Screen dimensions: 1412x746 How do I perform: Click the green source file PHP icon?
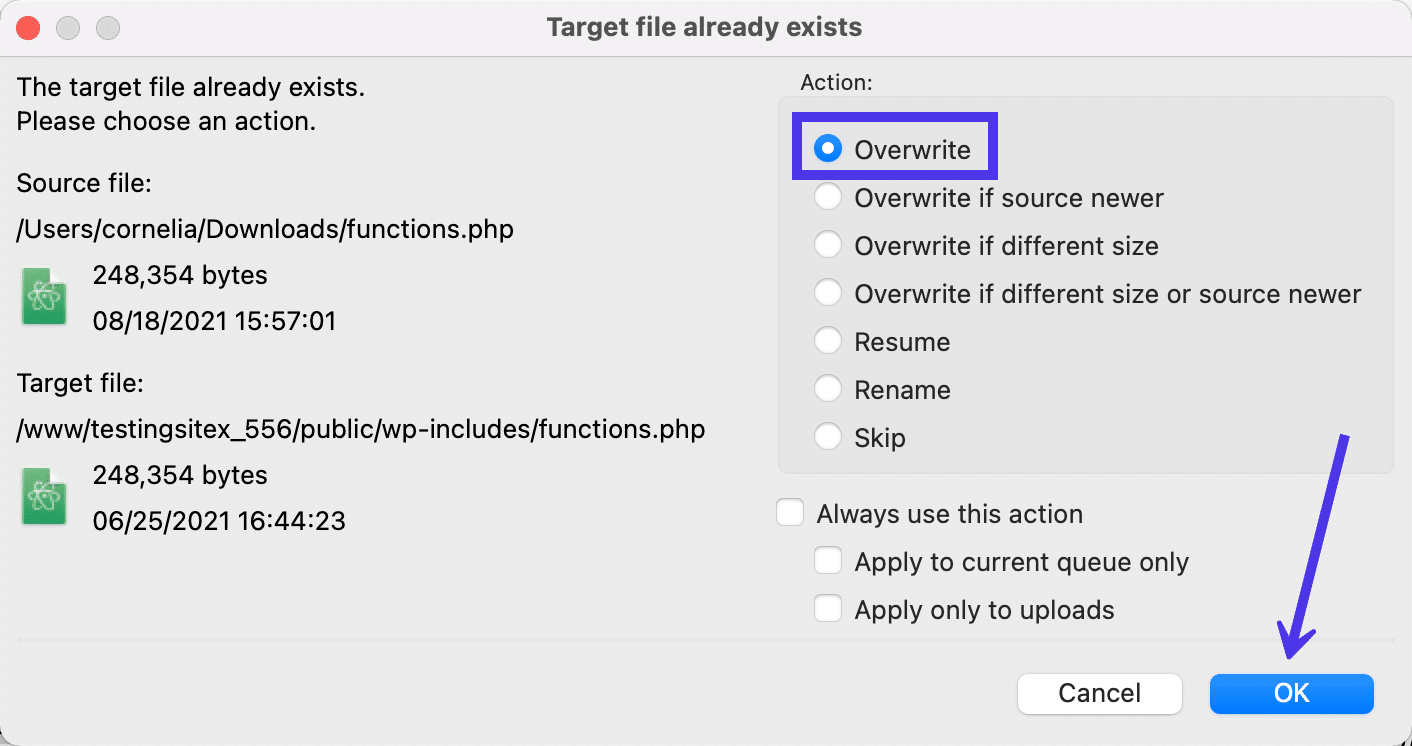click(x=42, y=297)
